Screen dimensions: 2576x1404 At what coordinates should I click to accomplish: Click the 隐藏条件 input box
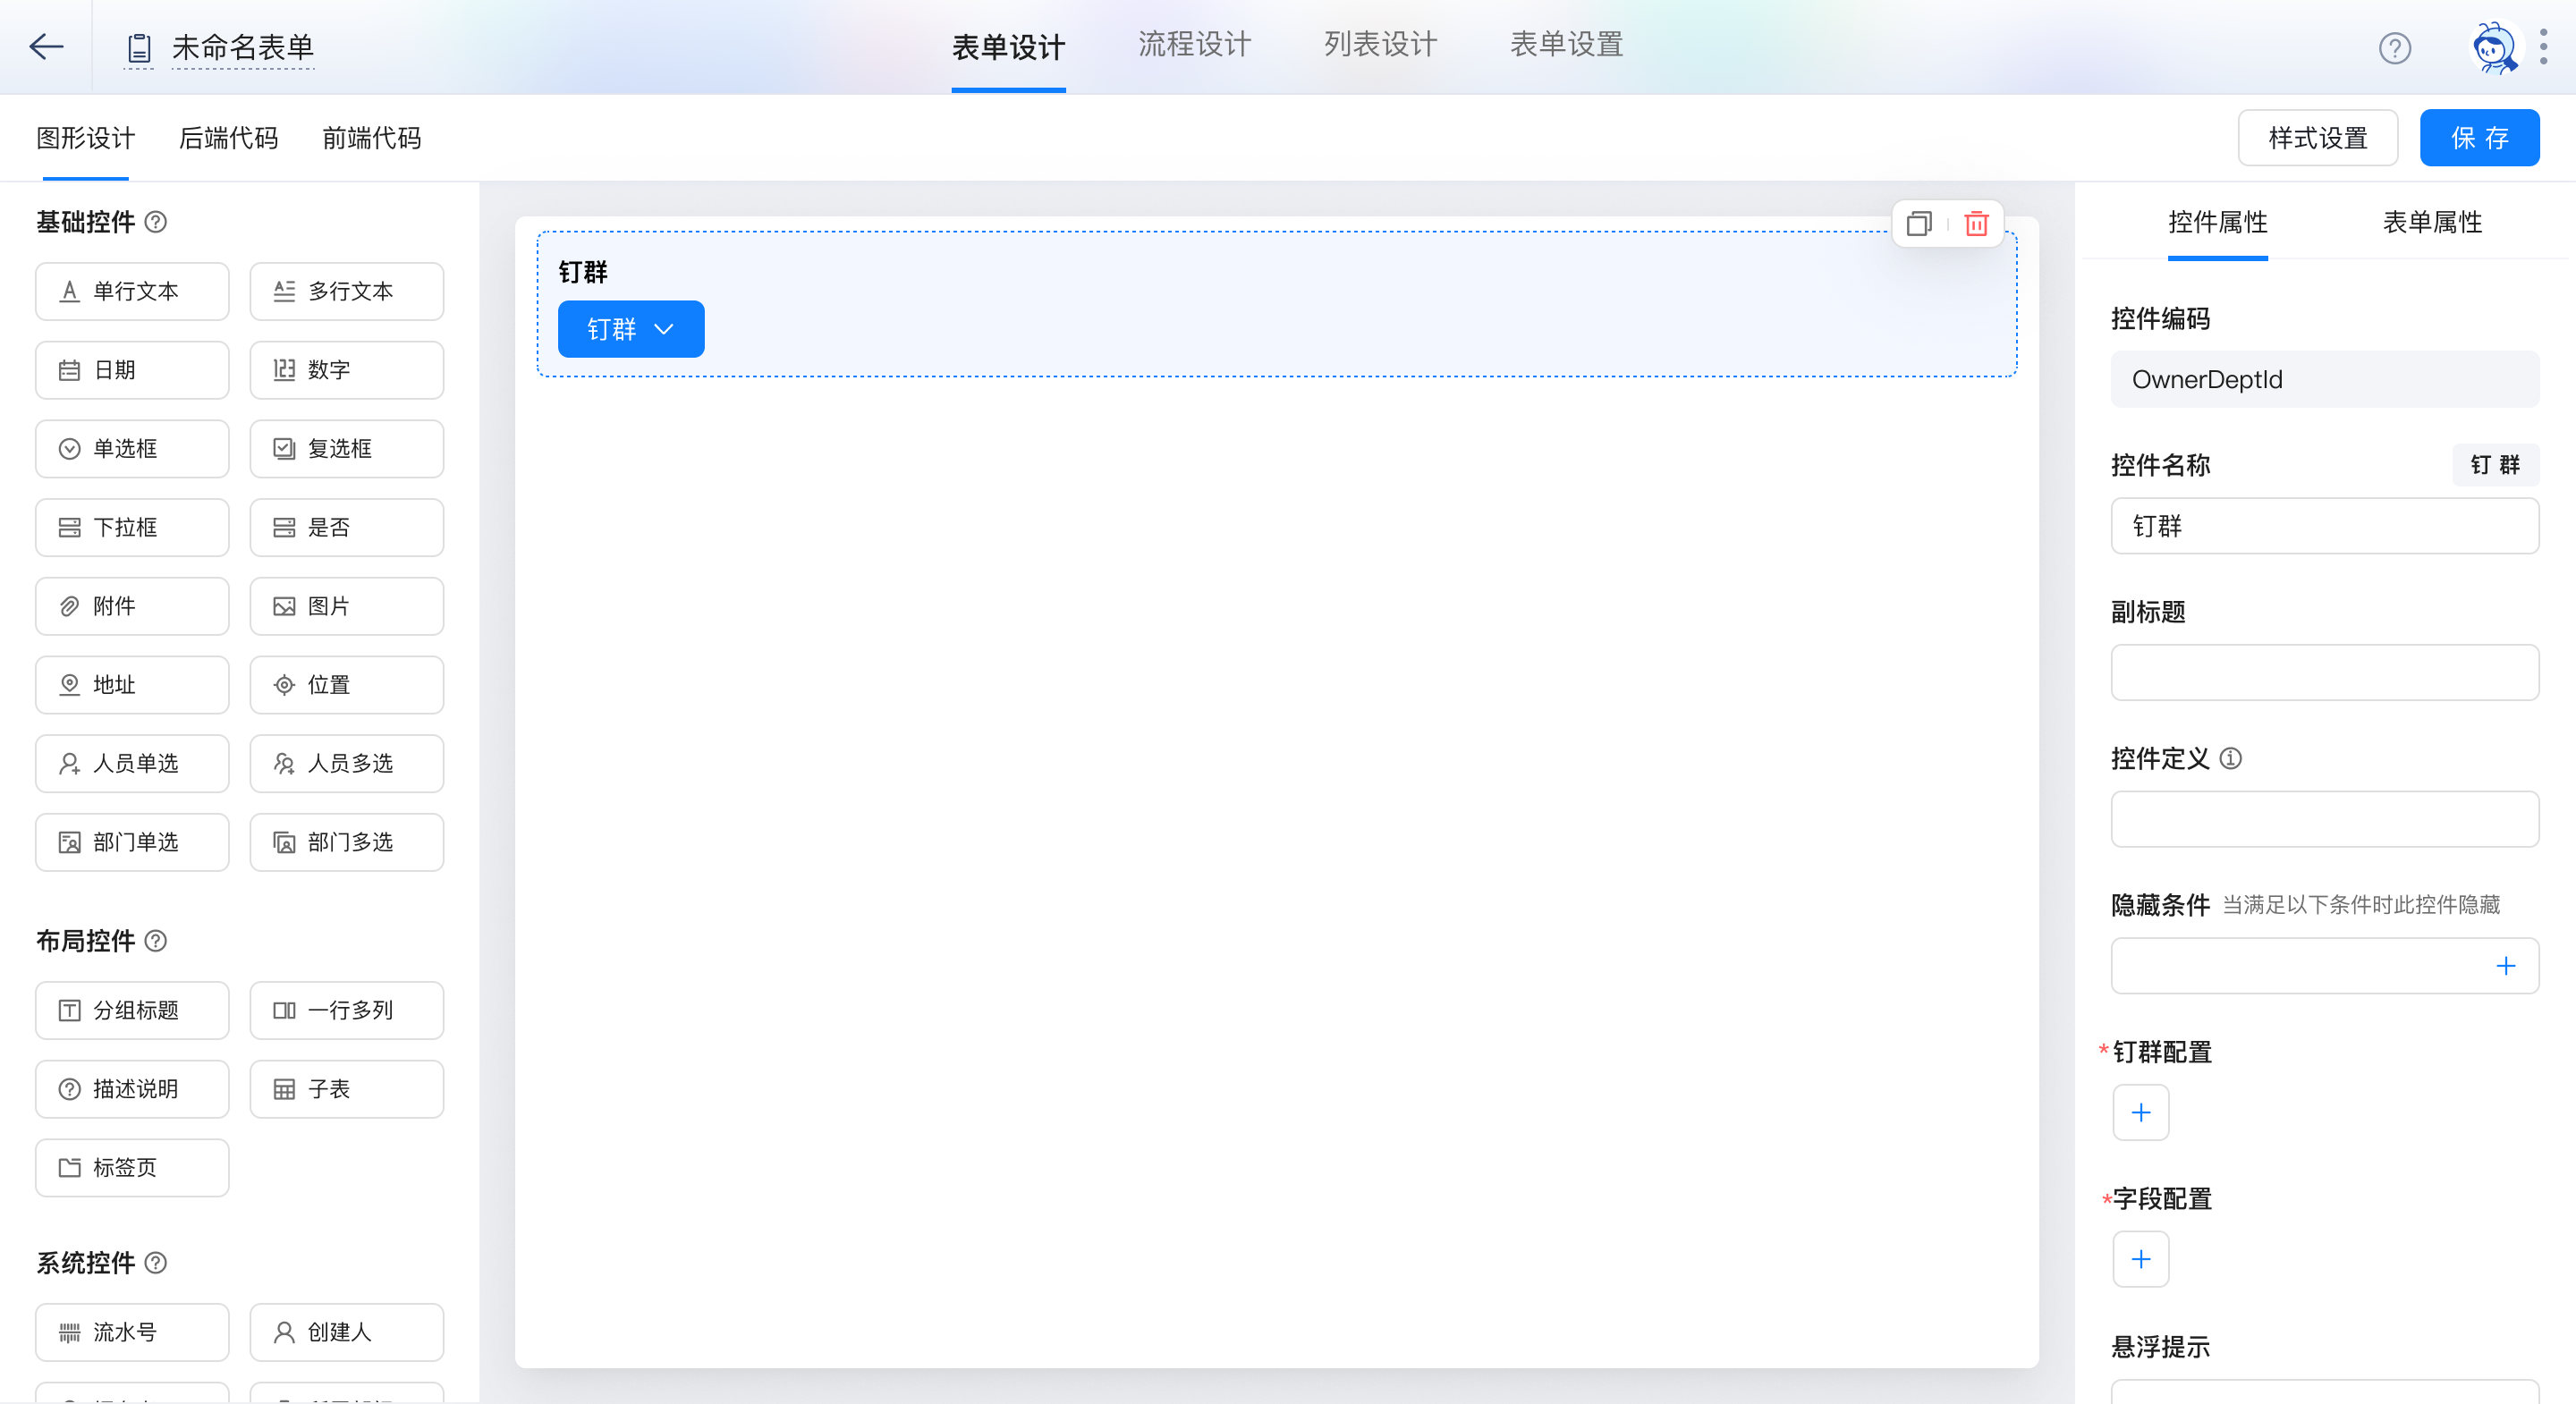pyautogui.click(x=2324, y=965)
